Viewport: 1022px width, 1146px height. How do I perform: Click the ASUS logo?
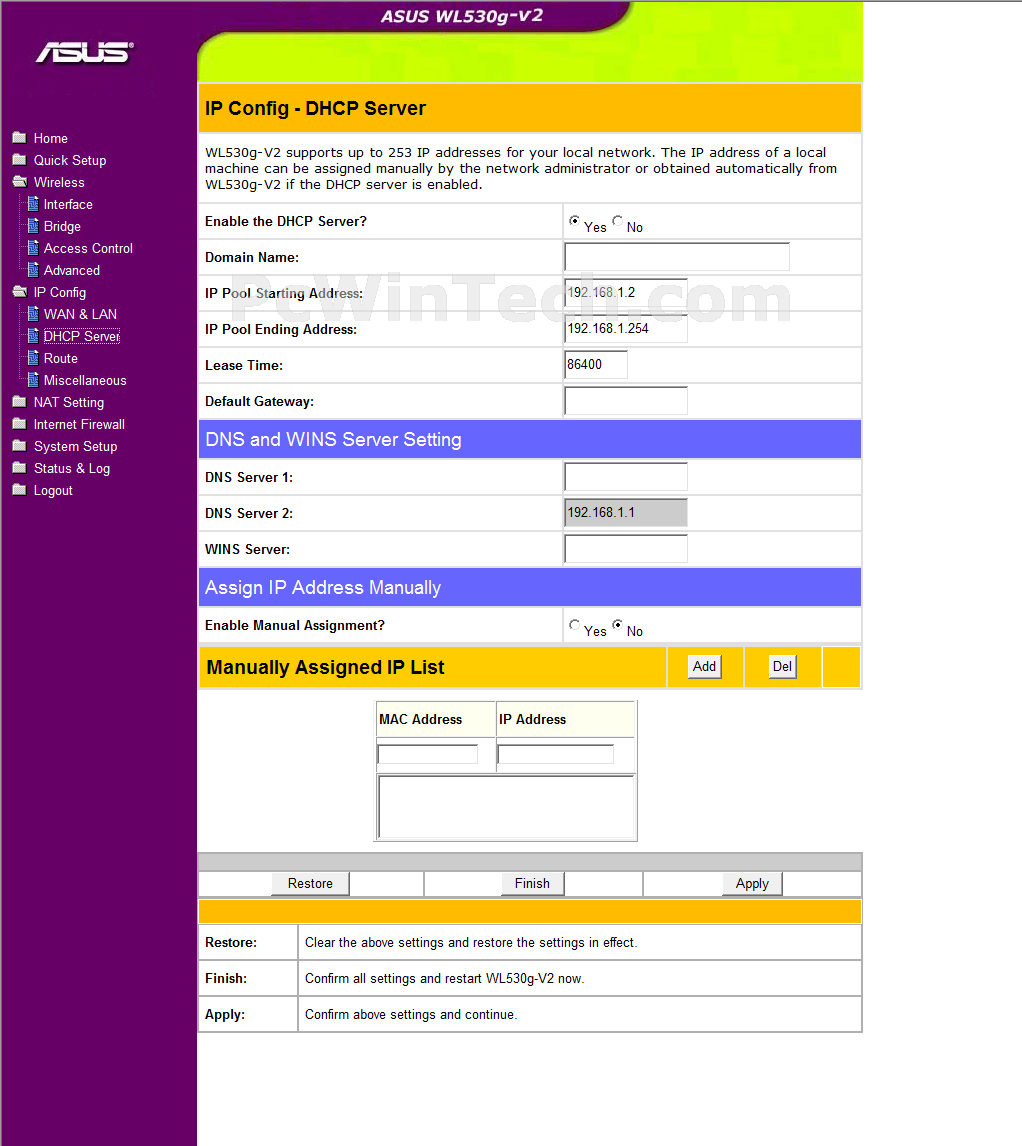point(85,53)
